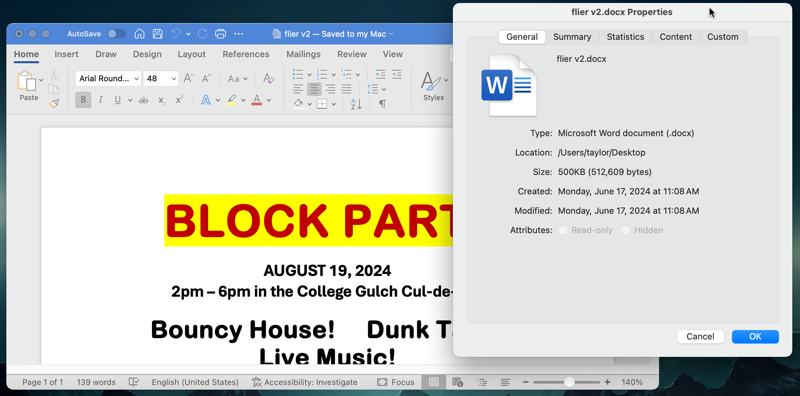Expand the Paste options arrow
Screen dimensions: 800x396
tap(41, 80)
